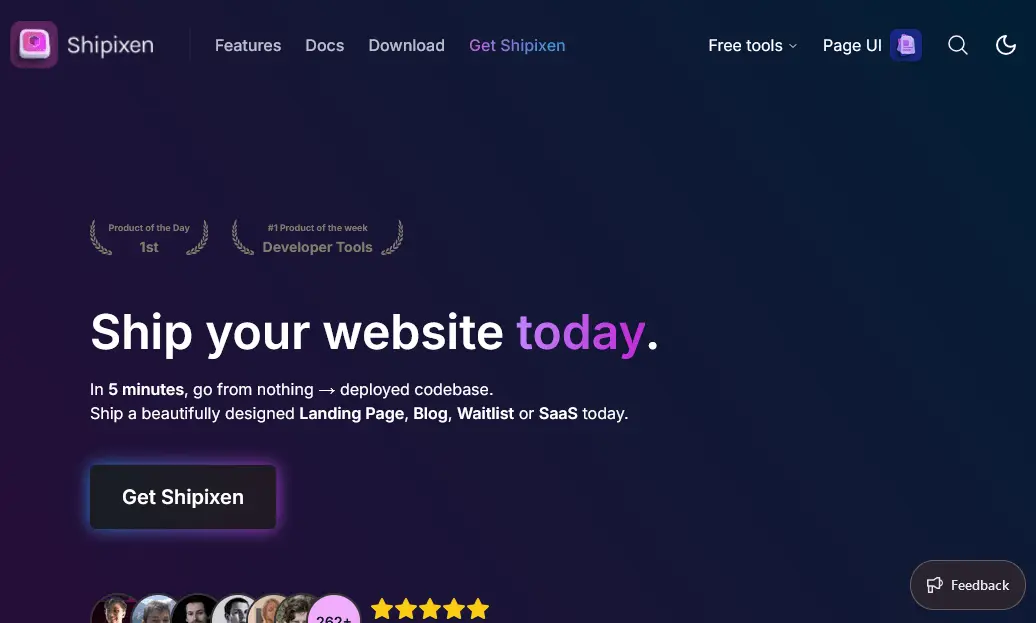Screen dimensions: 1036x623
Task: Click the Feedback megaphone icon
Action: pos(934,585)
